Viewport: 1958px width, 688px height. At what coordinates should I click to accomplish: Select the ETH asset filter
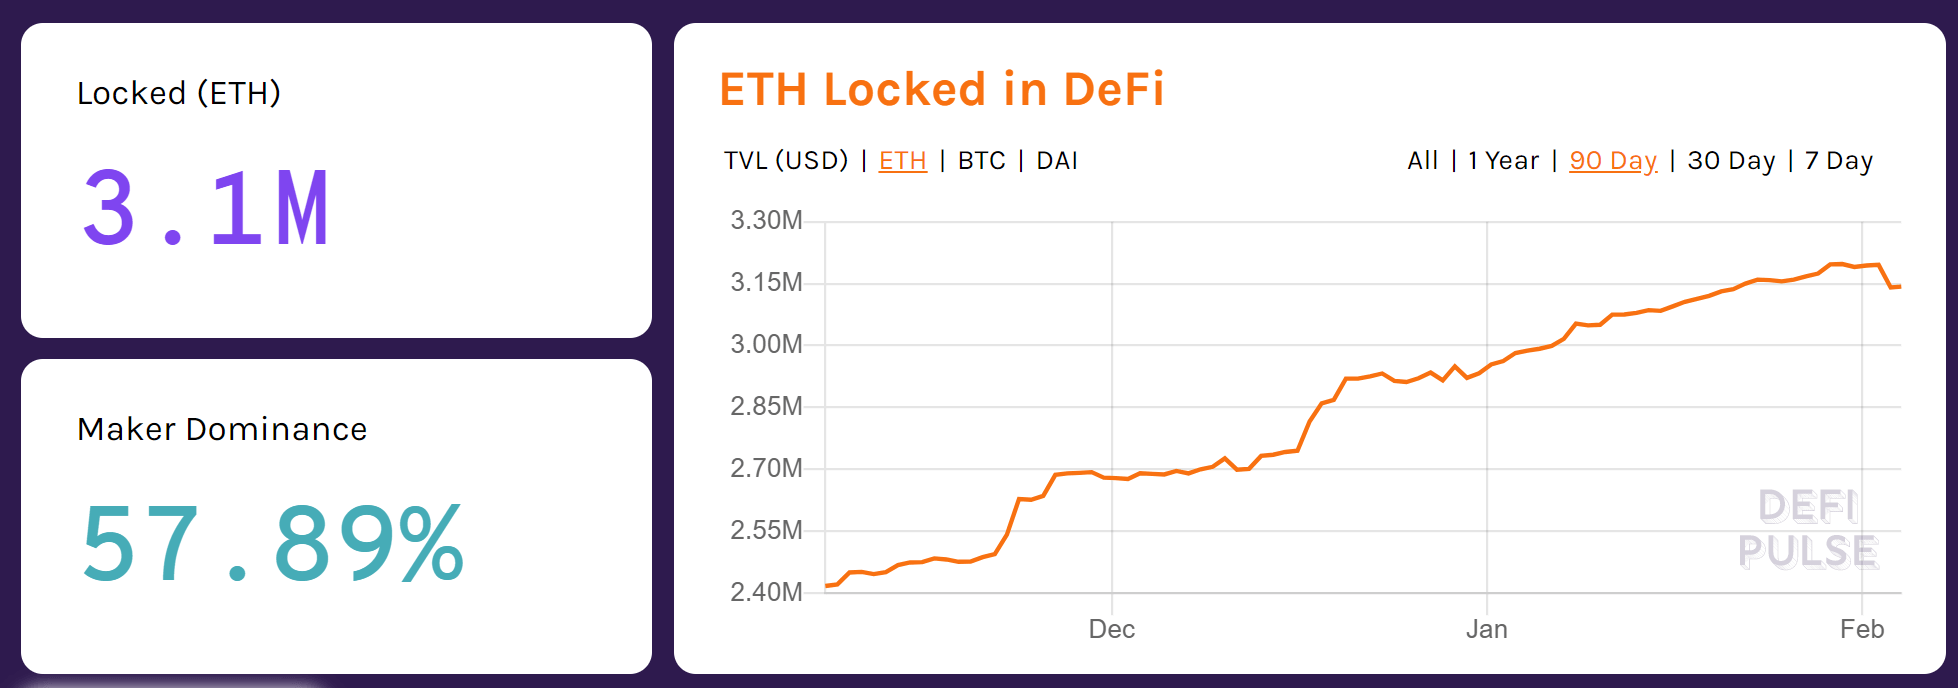click(901, 160)
